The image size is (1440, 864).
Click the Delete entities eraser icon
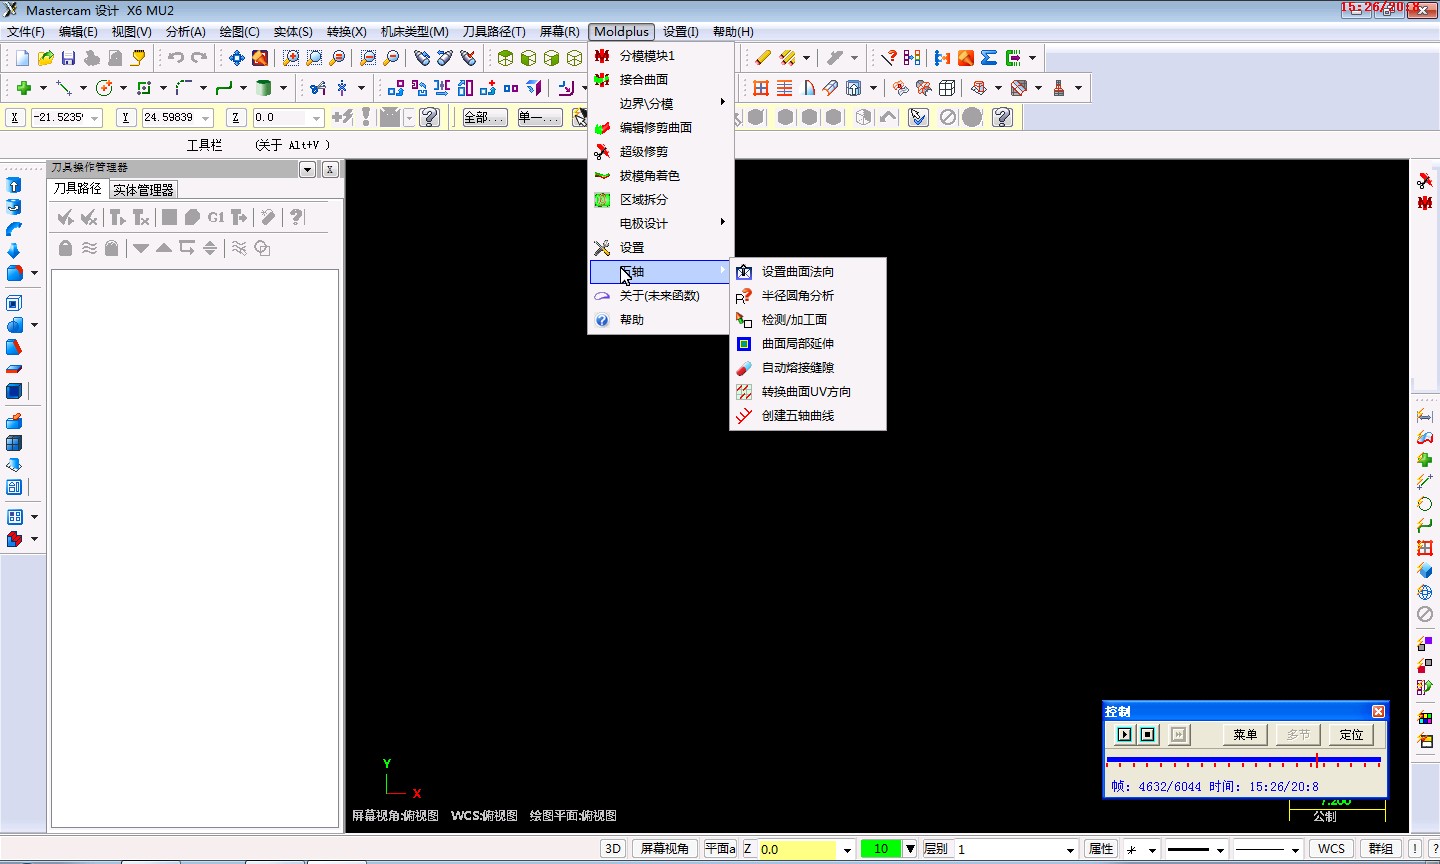click(x=763, y=58)
